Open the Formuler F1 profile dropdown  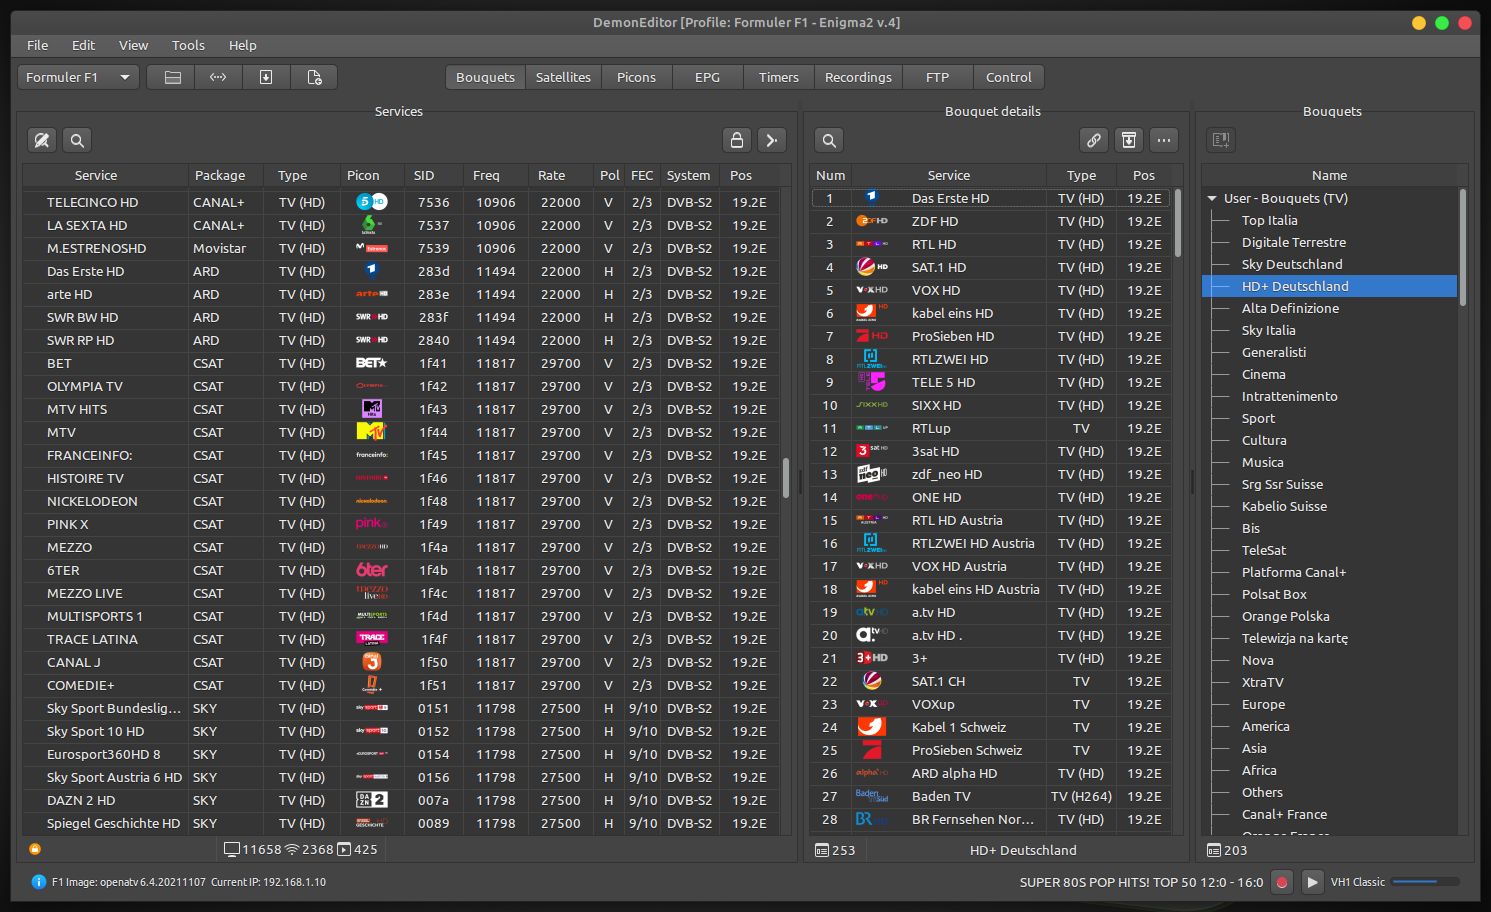tap(78, 76)
